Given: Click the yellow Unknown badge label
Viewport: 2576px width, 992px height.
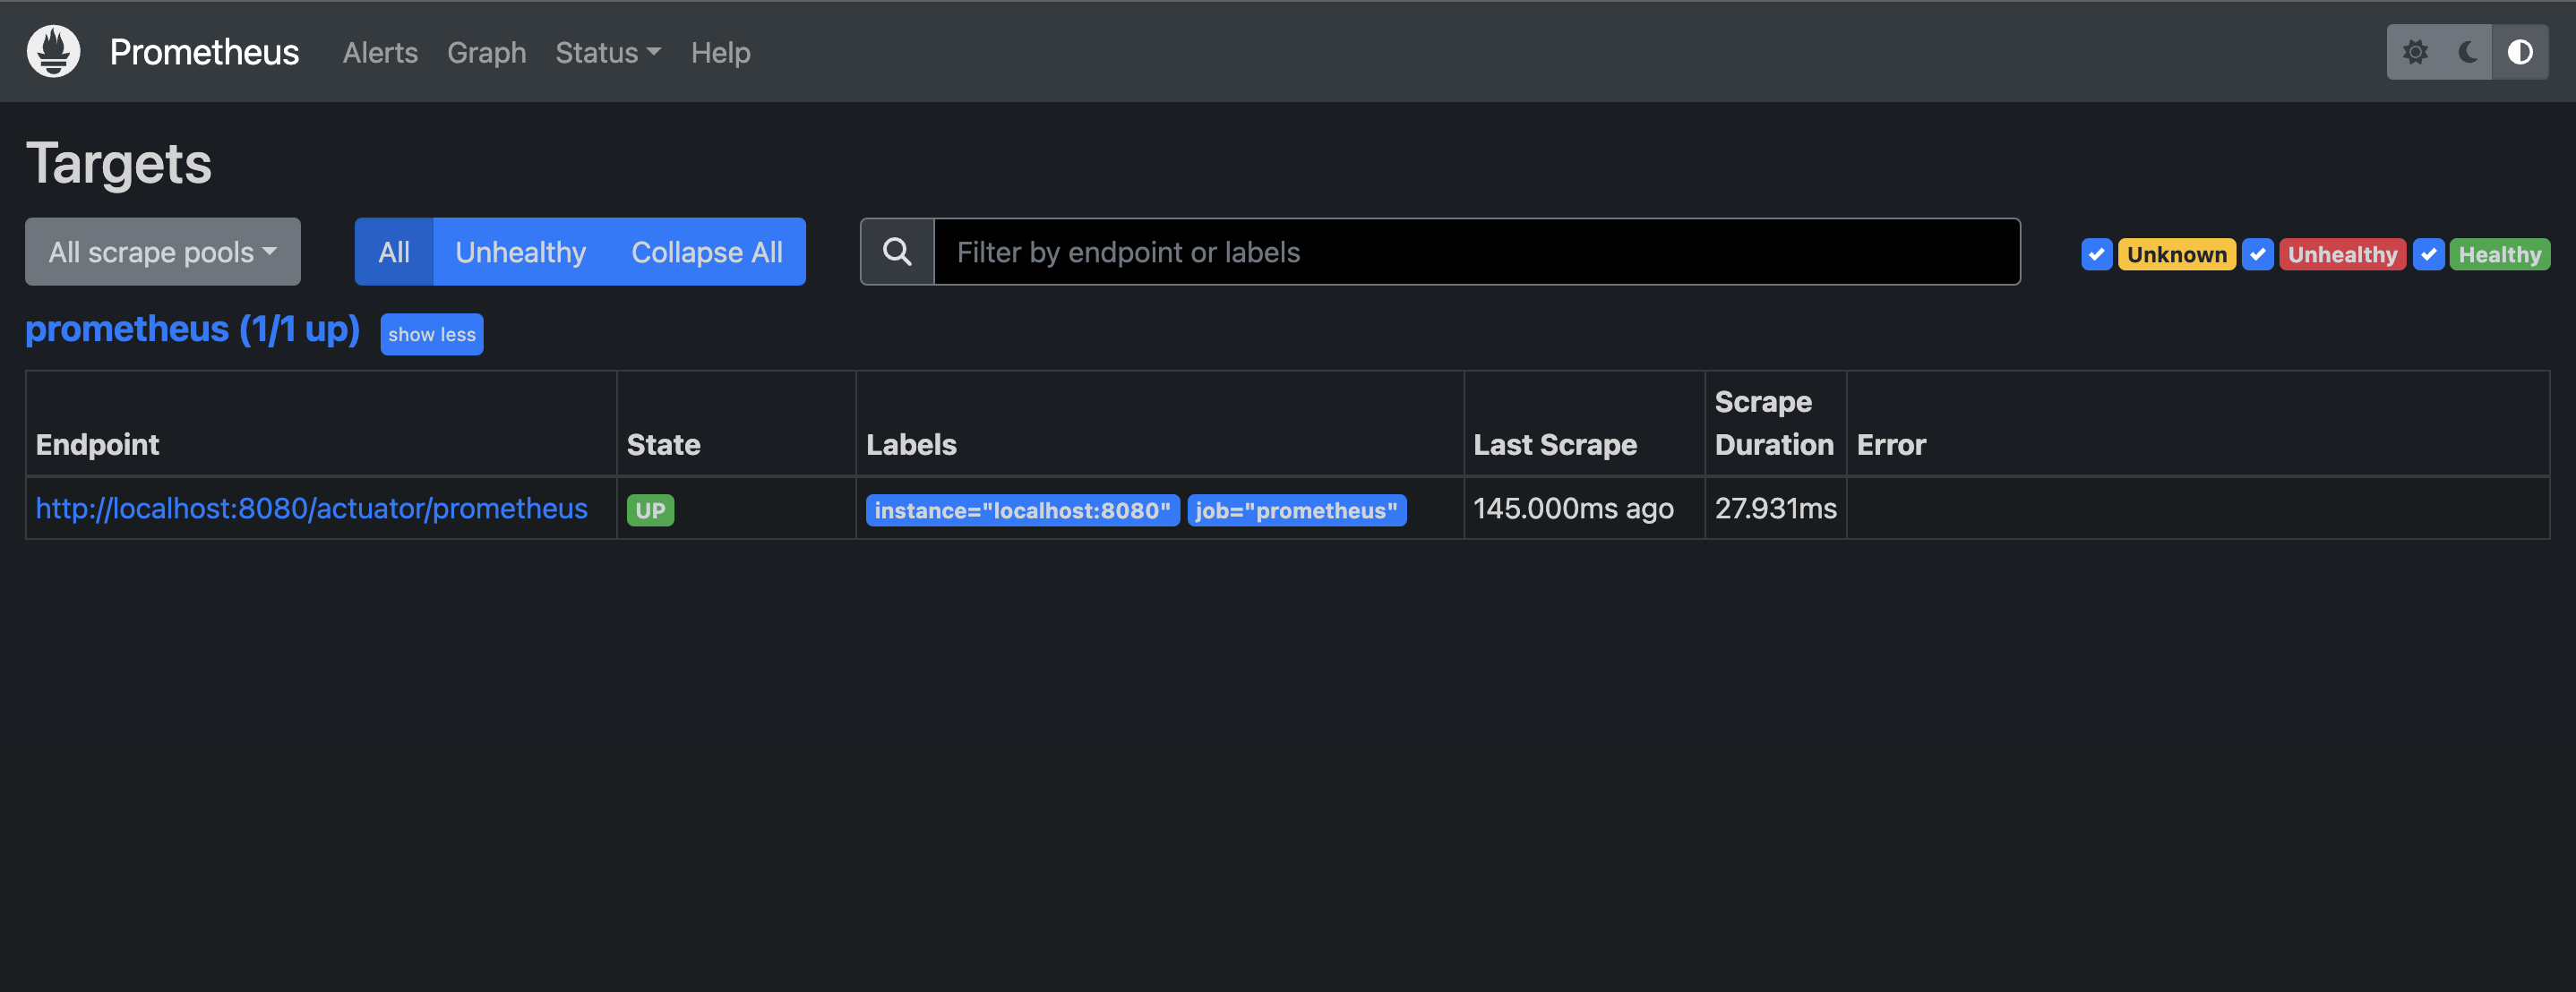Looking at the screenshot, I should point(2176,254).
